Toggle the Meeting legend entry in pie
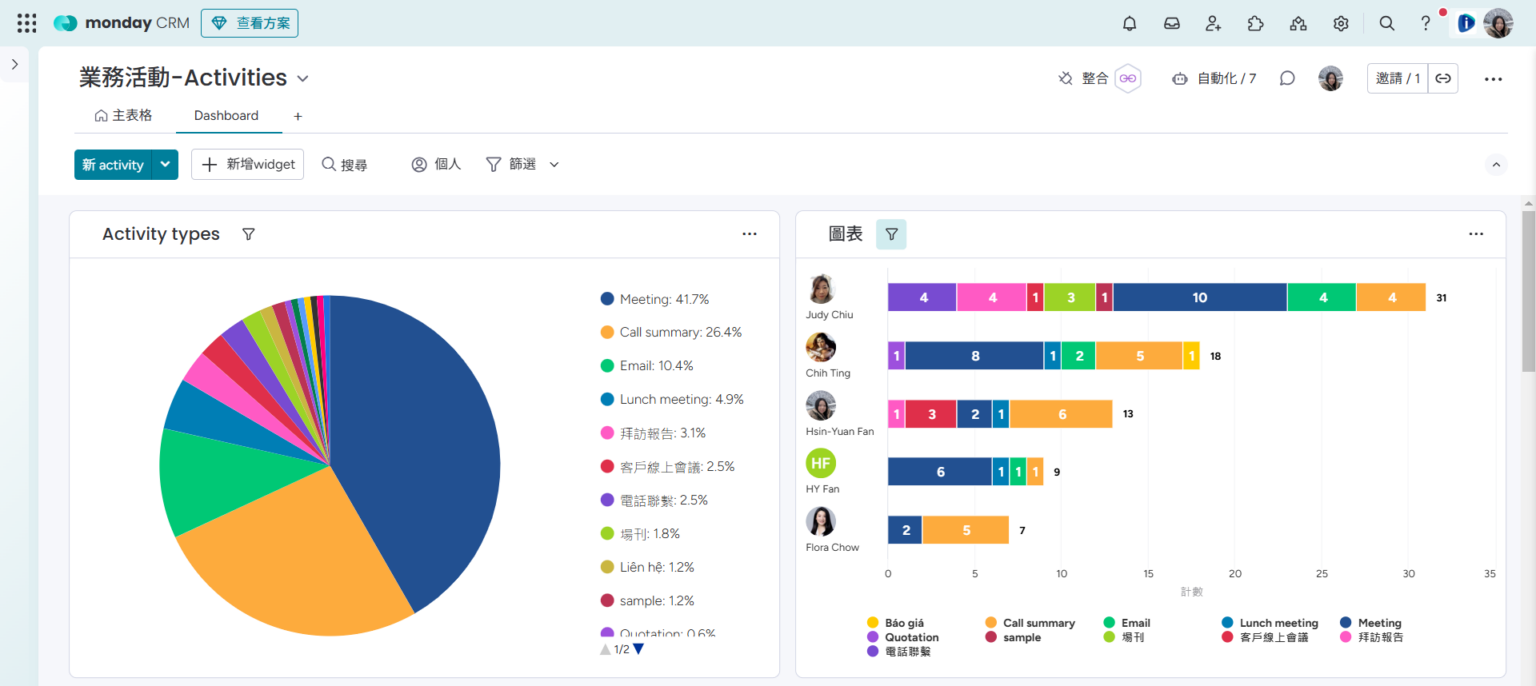This screenshot has width=1536, height=686. [655, 299]
